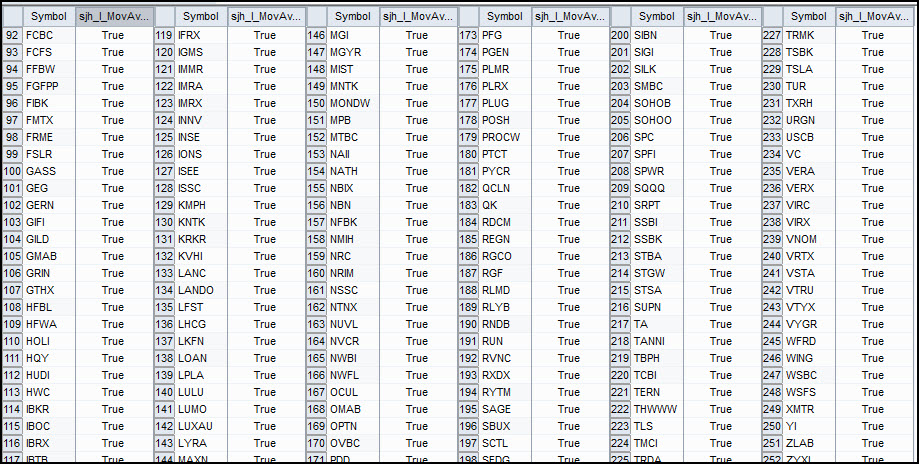Select the FCFS symbol cell
This screenshot has height=464, width=919.
(49, 52)
